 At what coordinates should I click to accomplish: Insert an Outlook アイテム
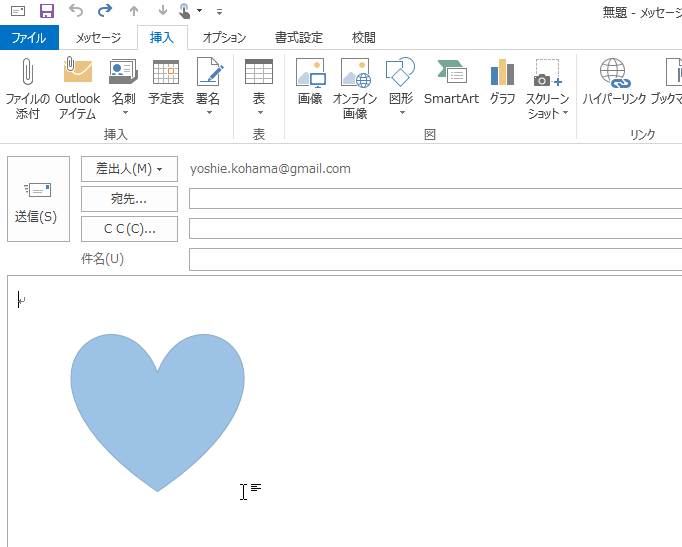click(77, 88)
